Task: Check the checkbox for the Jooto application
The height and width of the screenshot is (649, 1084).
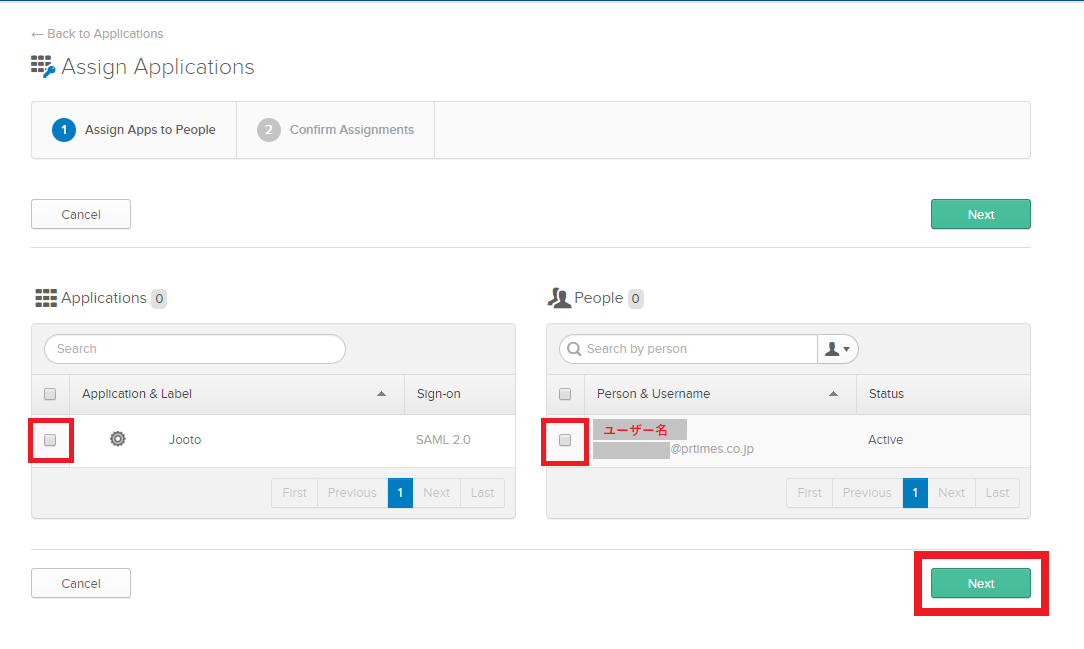Action: tap(50, 440)
